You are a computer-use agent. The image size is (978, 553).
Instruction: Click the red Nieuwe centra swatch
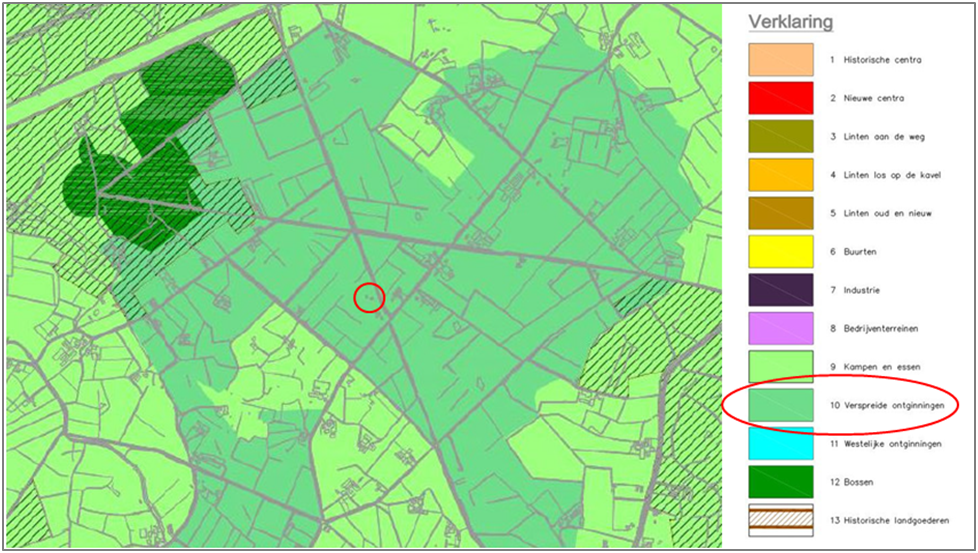point(781,98)
